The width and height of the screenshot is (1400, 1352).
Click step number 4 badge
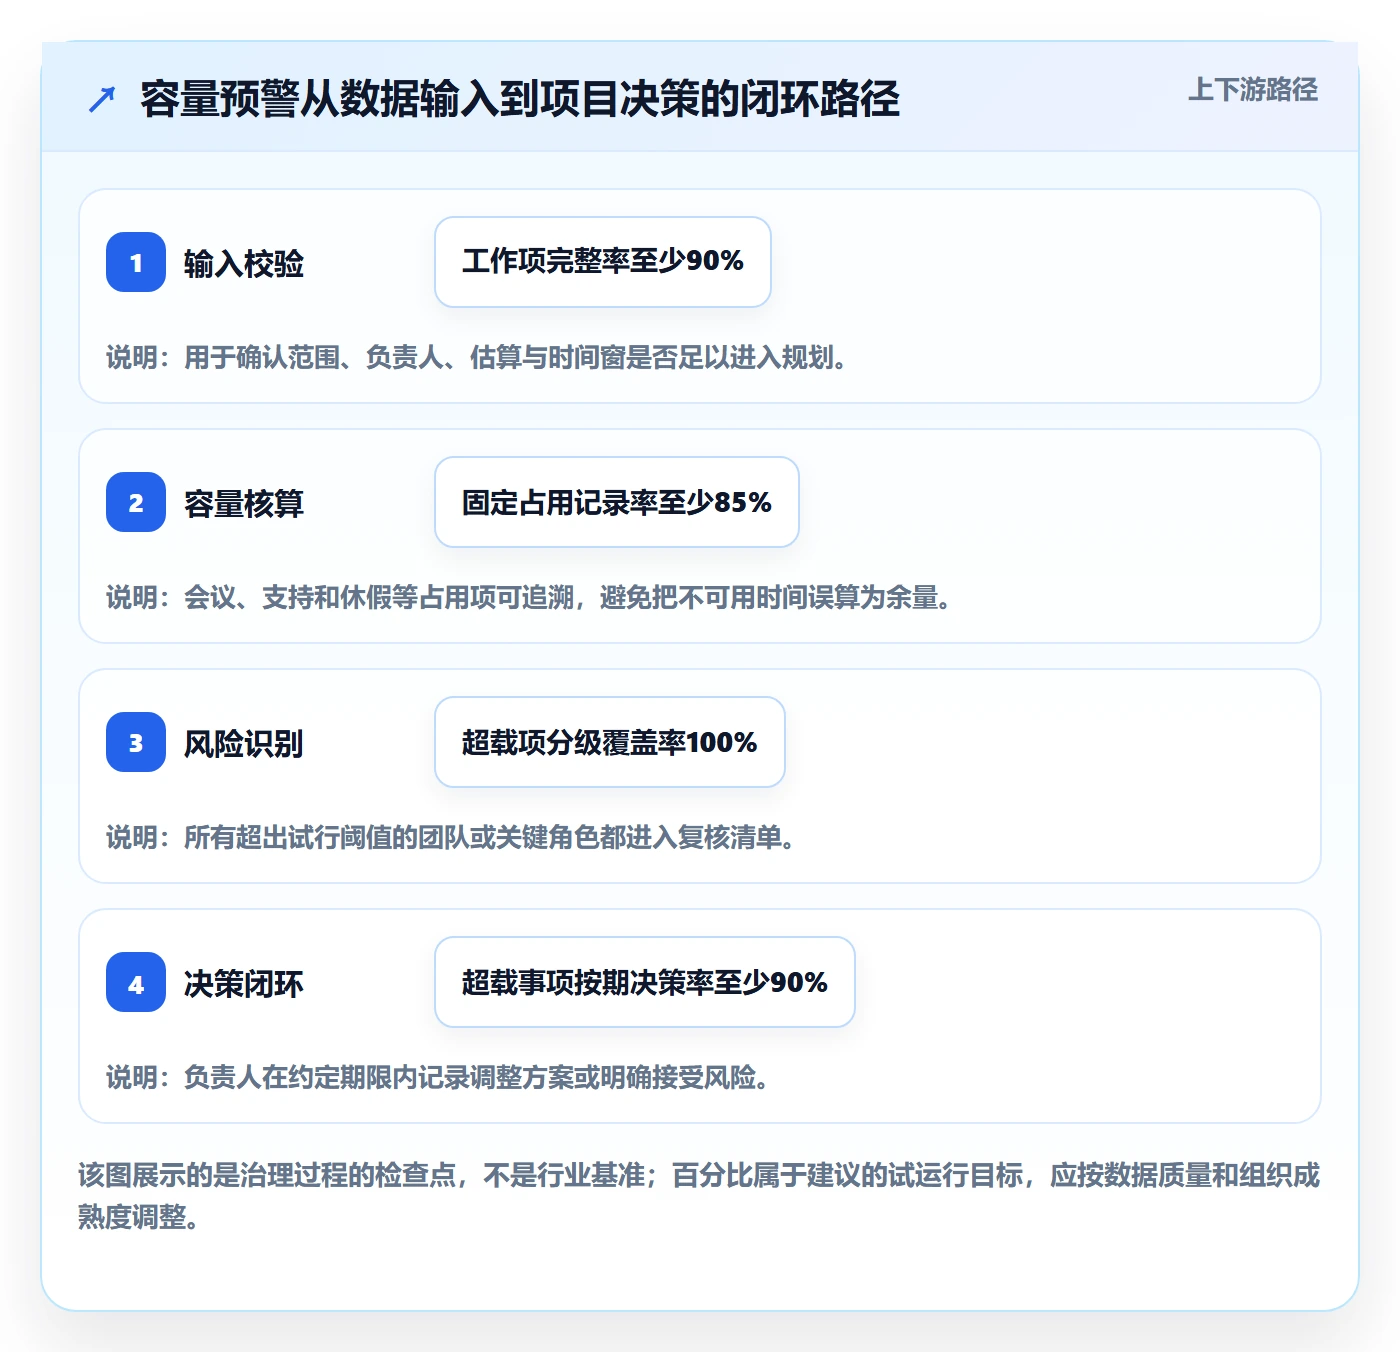click(136, 982)
